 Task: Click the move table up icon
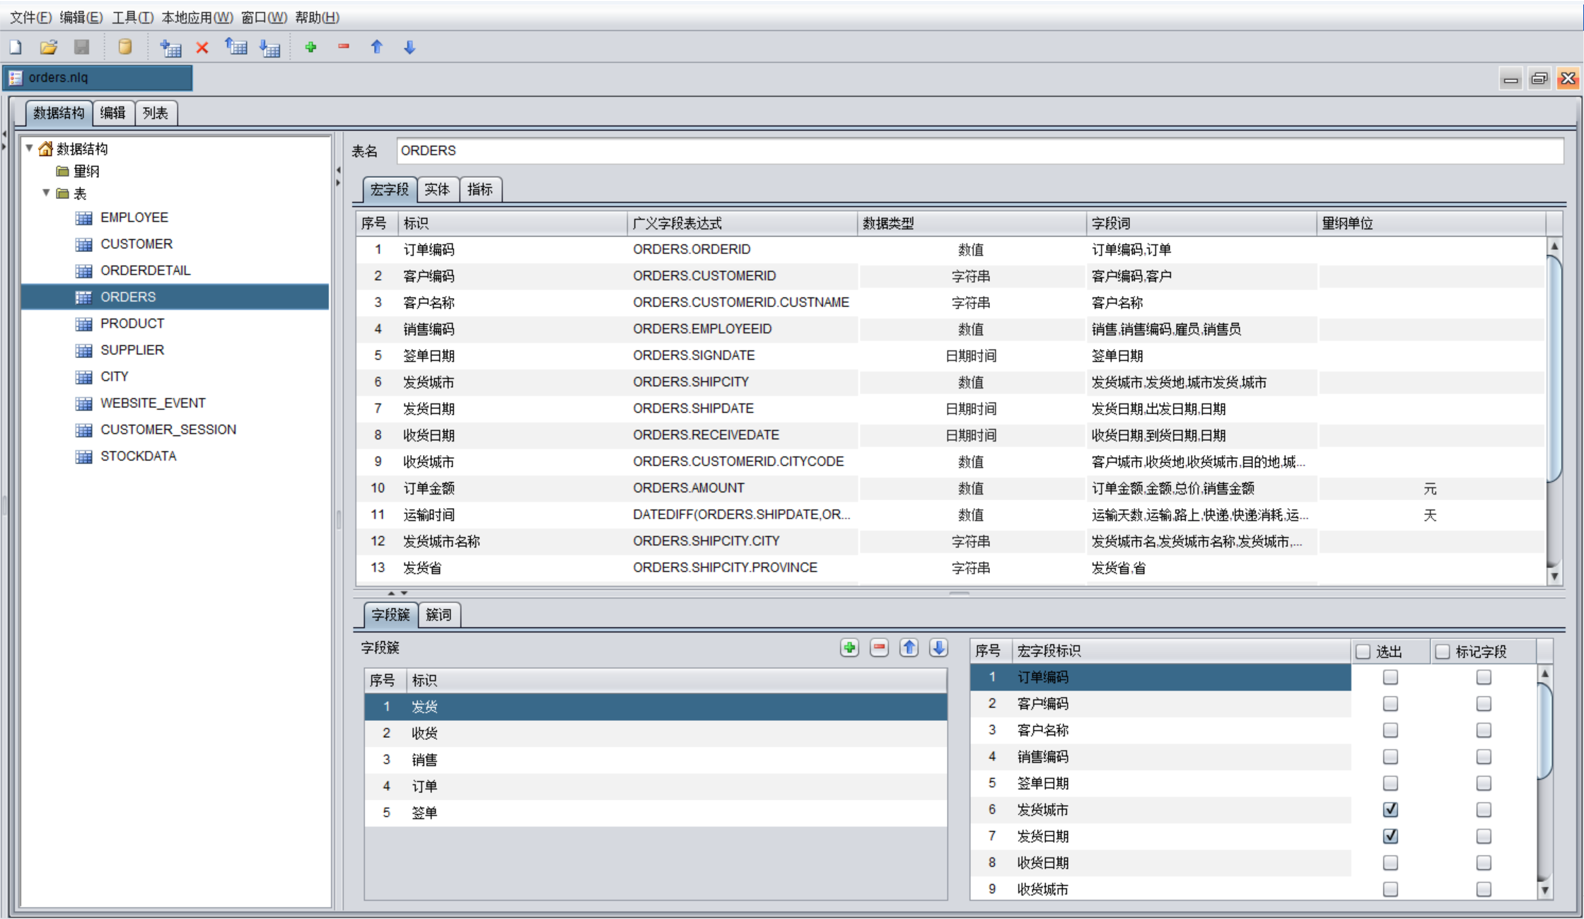[236, 47]
